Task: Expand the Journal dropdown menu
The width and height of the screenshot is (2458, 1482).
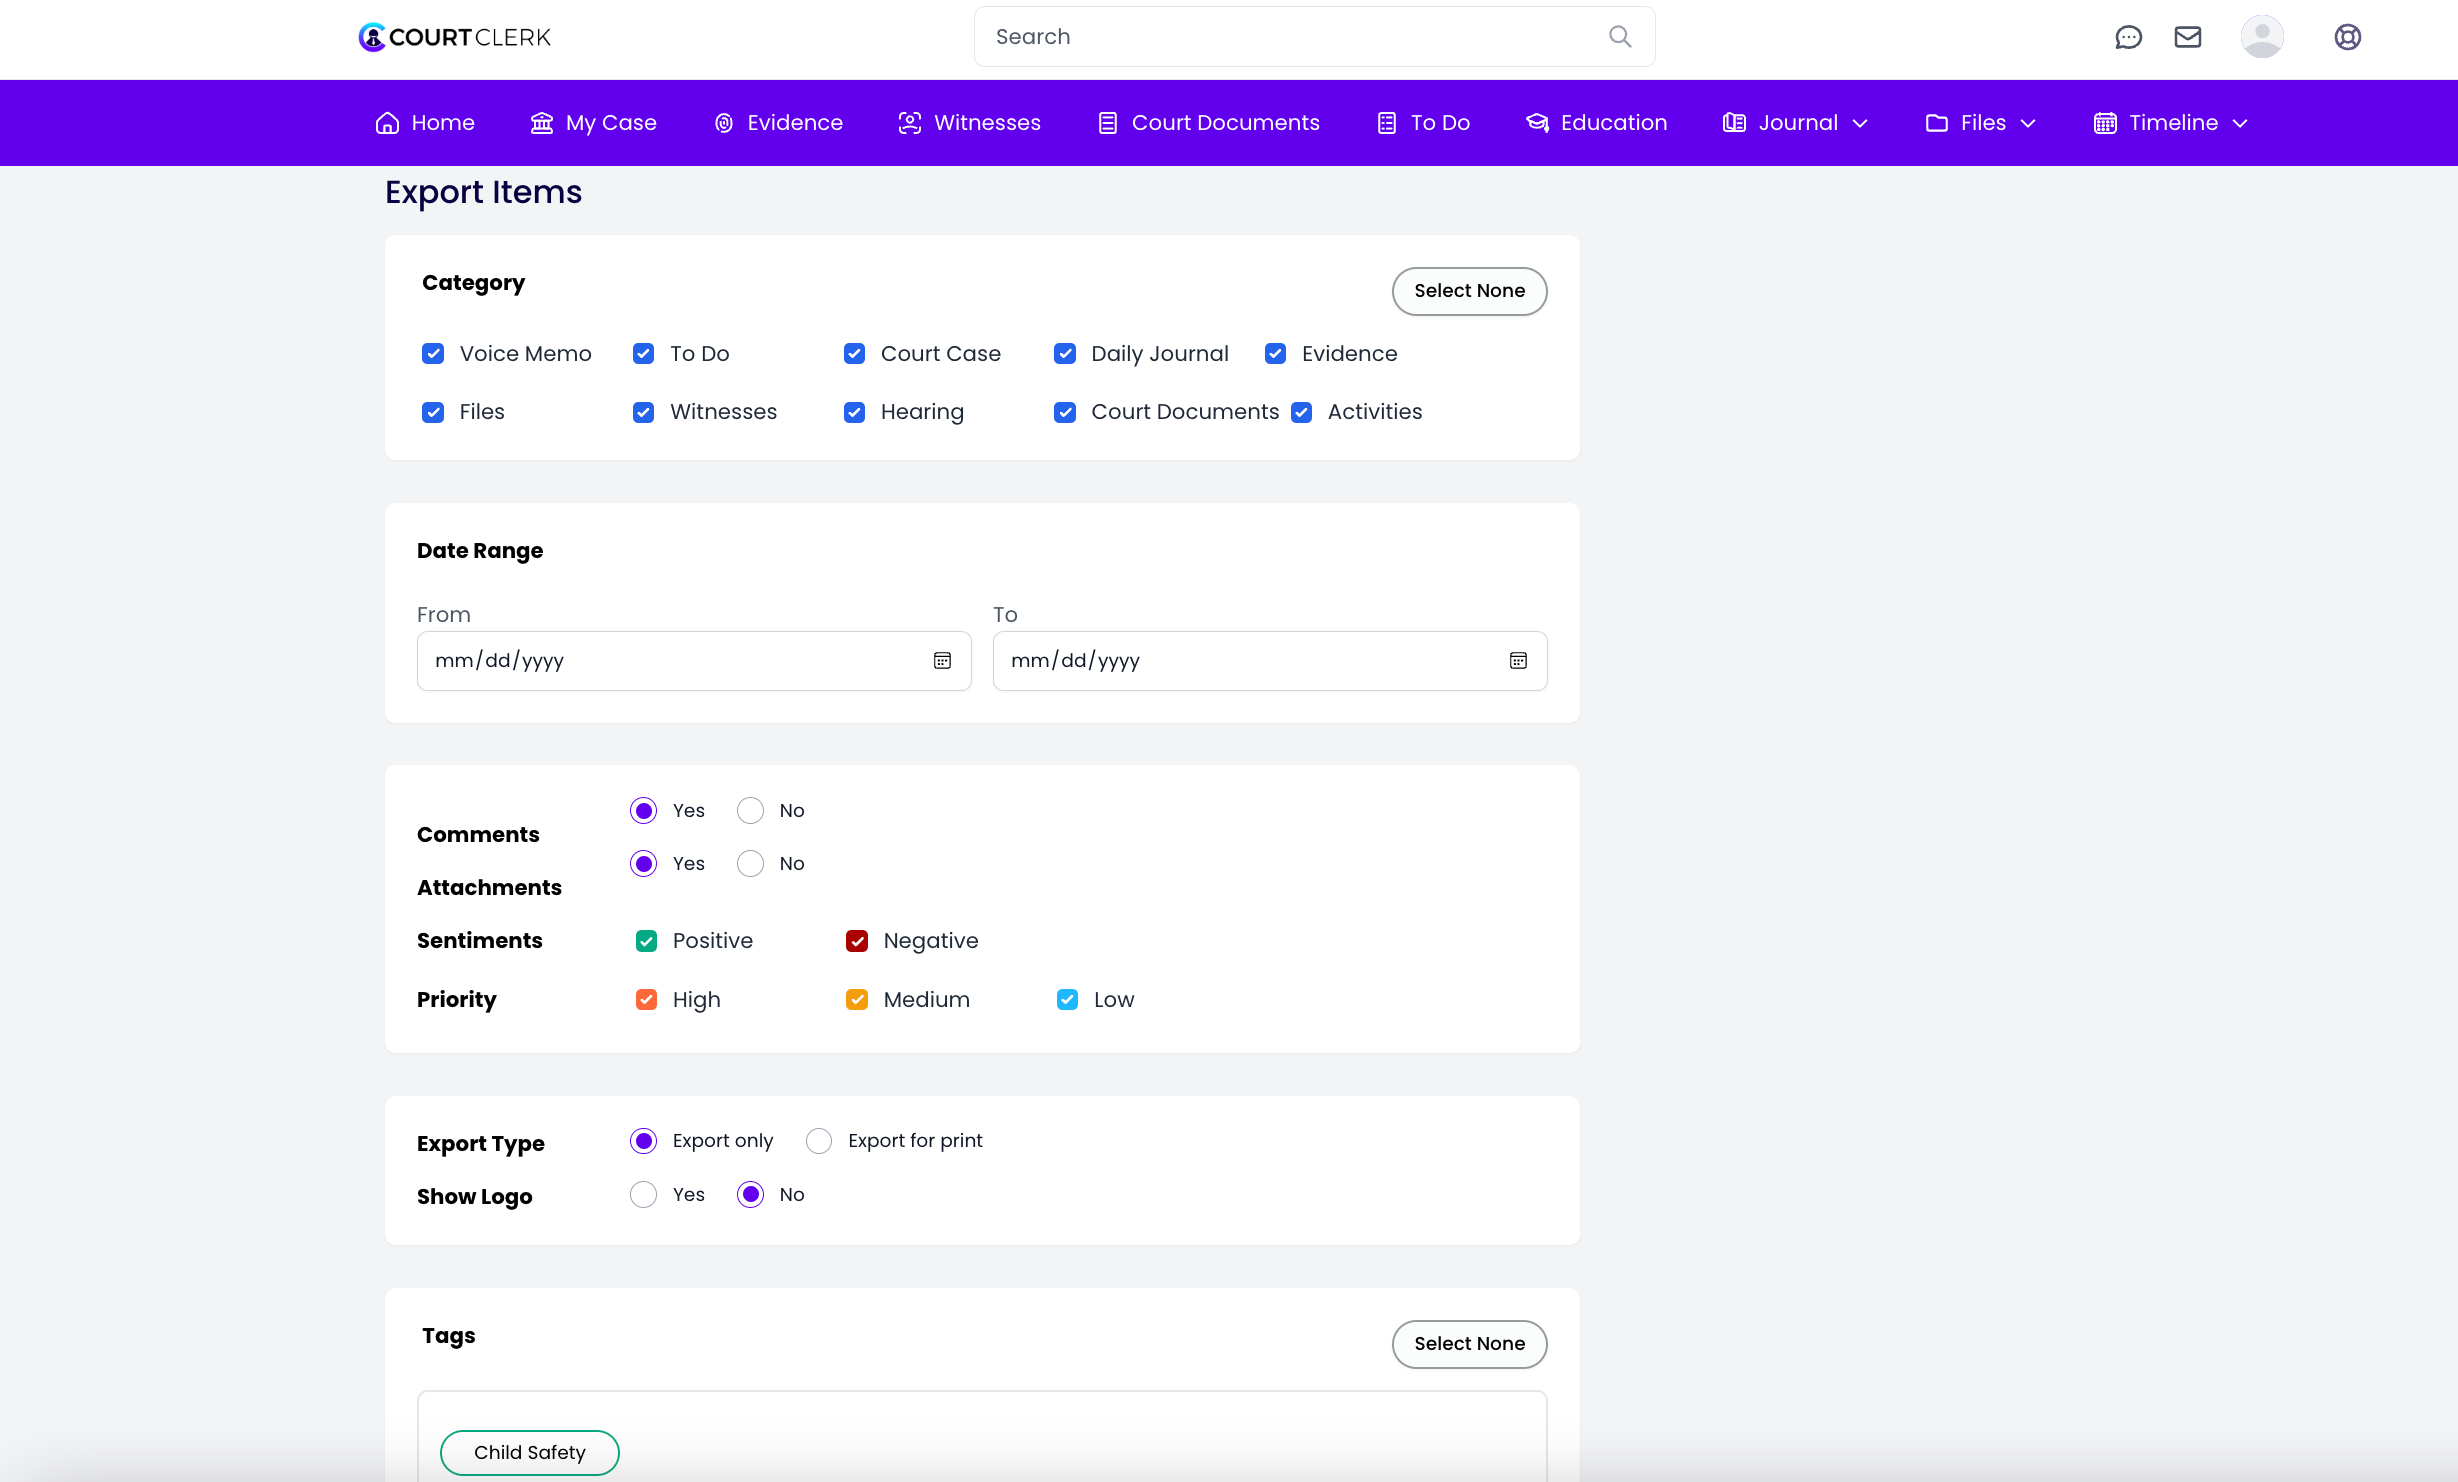Action: pos(1795,123)
